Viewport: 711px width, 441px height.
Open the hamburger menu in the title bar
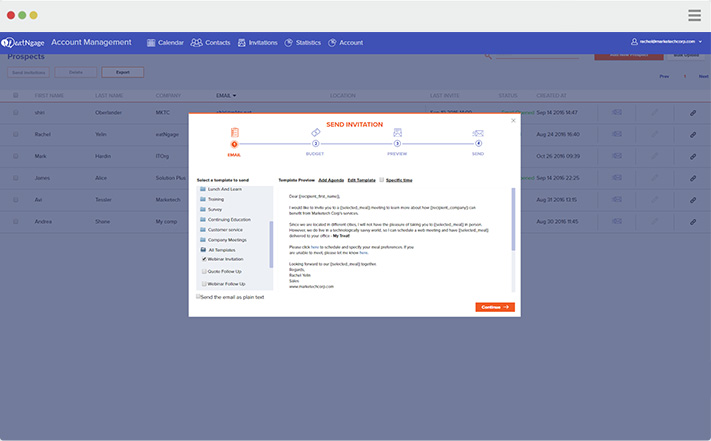pyautogui.click(x=694, y=15)
